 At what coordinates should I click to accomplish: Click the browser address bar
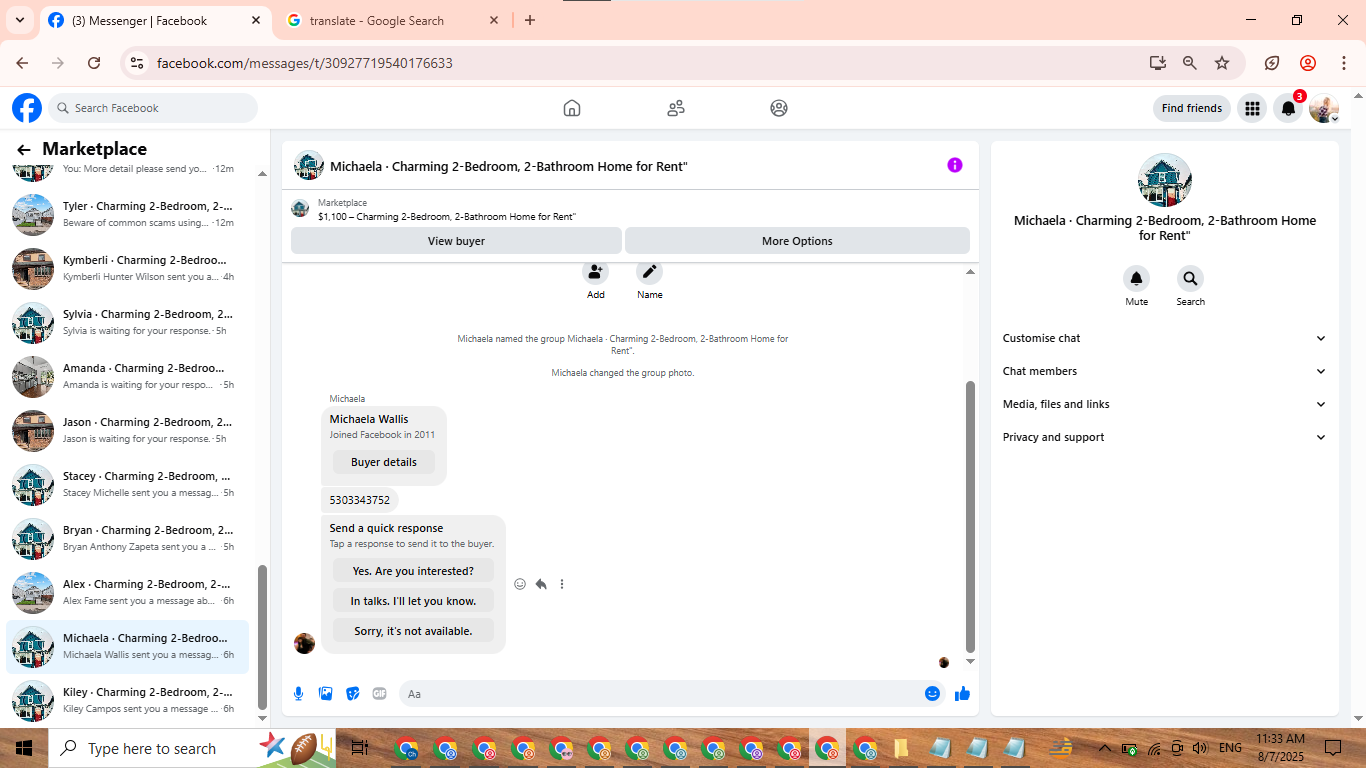point(640,63)
